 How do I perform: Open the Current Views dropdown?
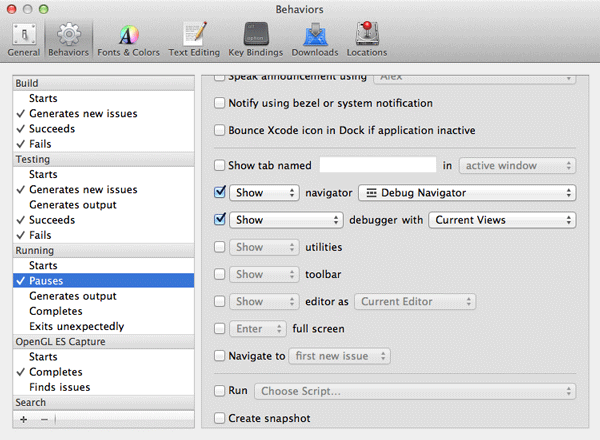coord(502,220)
